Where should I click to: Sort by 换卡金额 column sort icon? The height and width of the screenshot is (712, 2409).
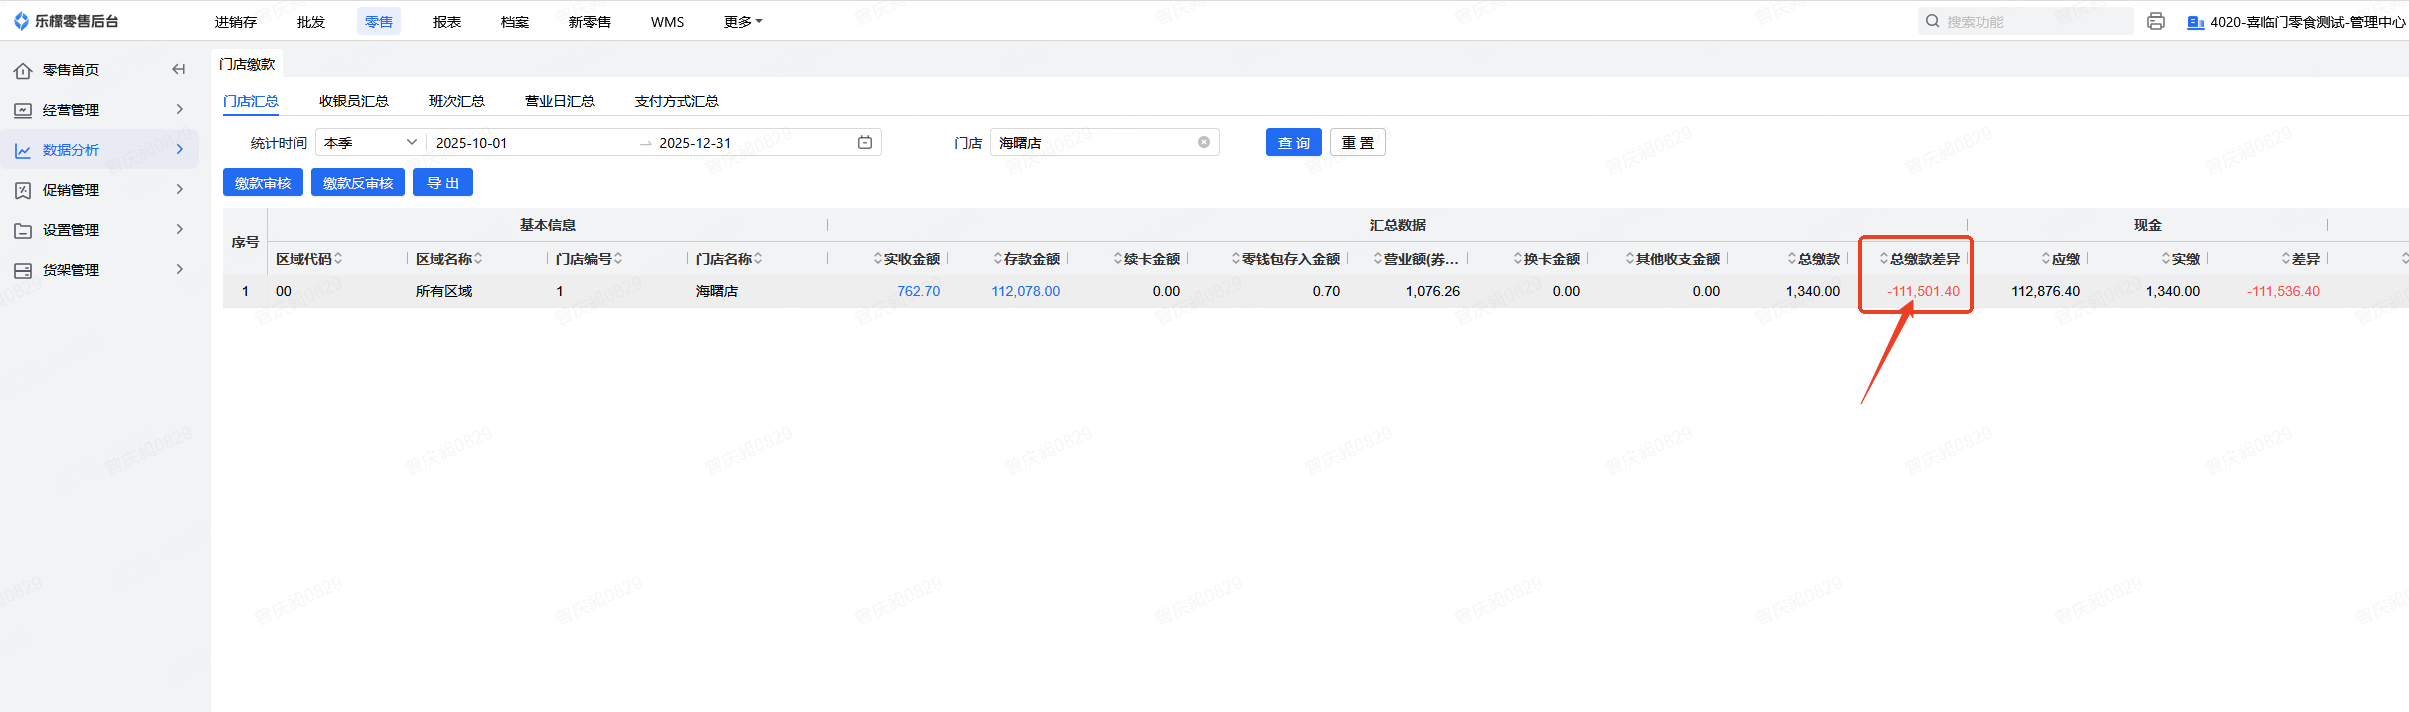pyautogui.click(x=1518, y=259)
